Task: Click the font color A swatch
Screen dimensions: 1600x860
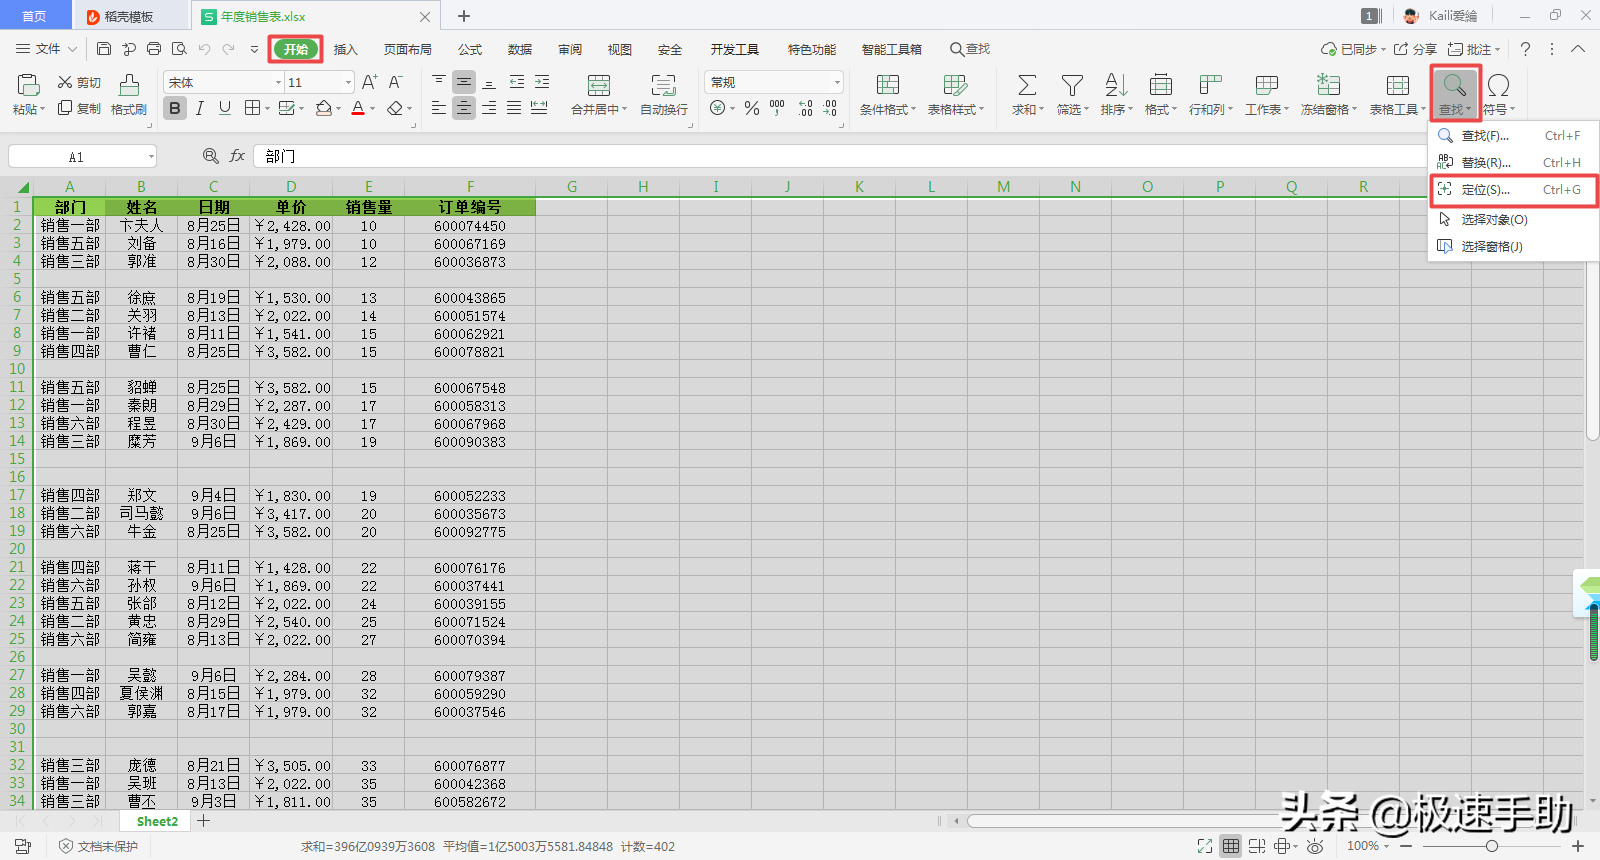Action: 358,108
